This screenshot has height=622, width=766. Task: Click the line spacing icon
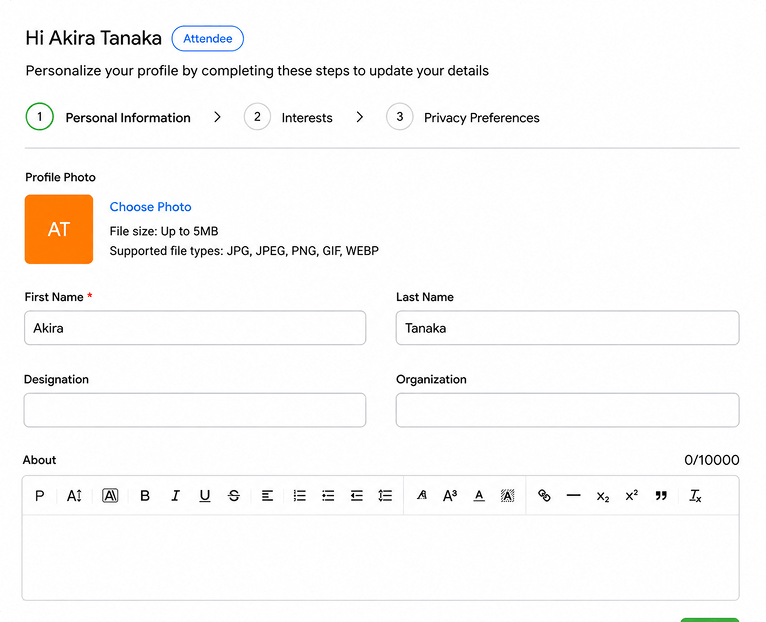click(x=385, y=496)
